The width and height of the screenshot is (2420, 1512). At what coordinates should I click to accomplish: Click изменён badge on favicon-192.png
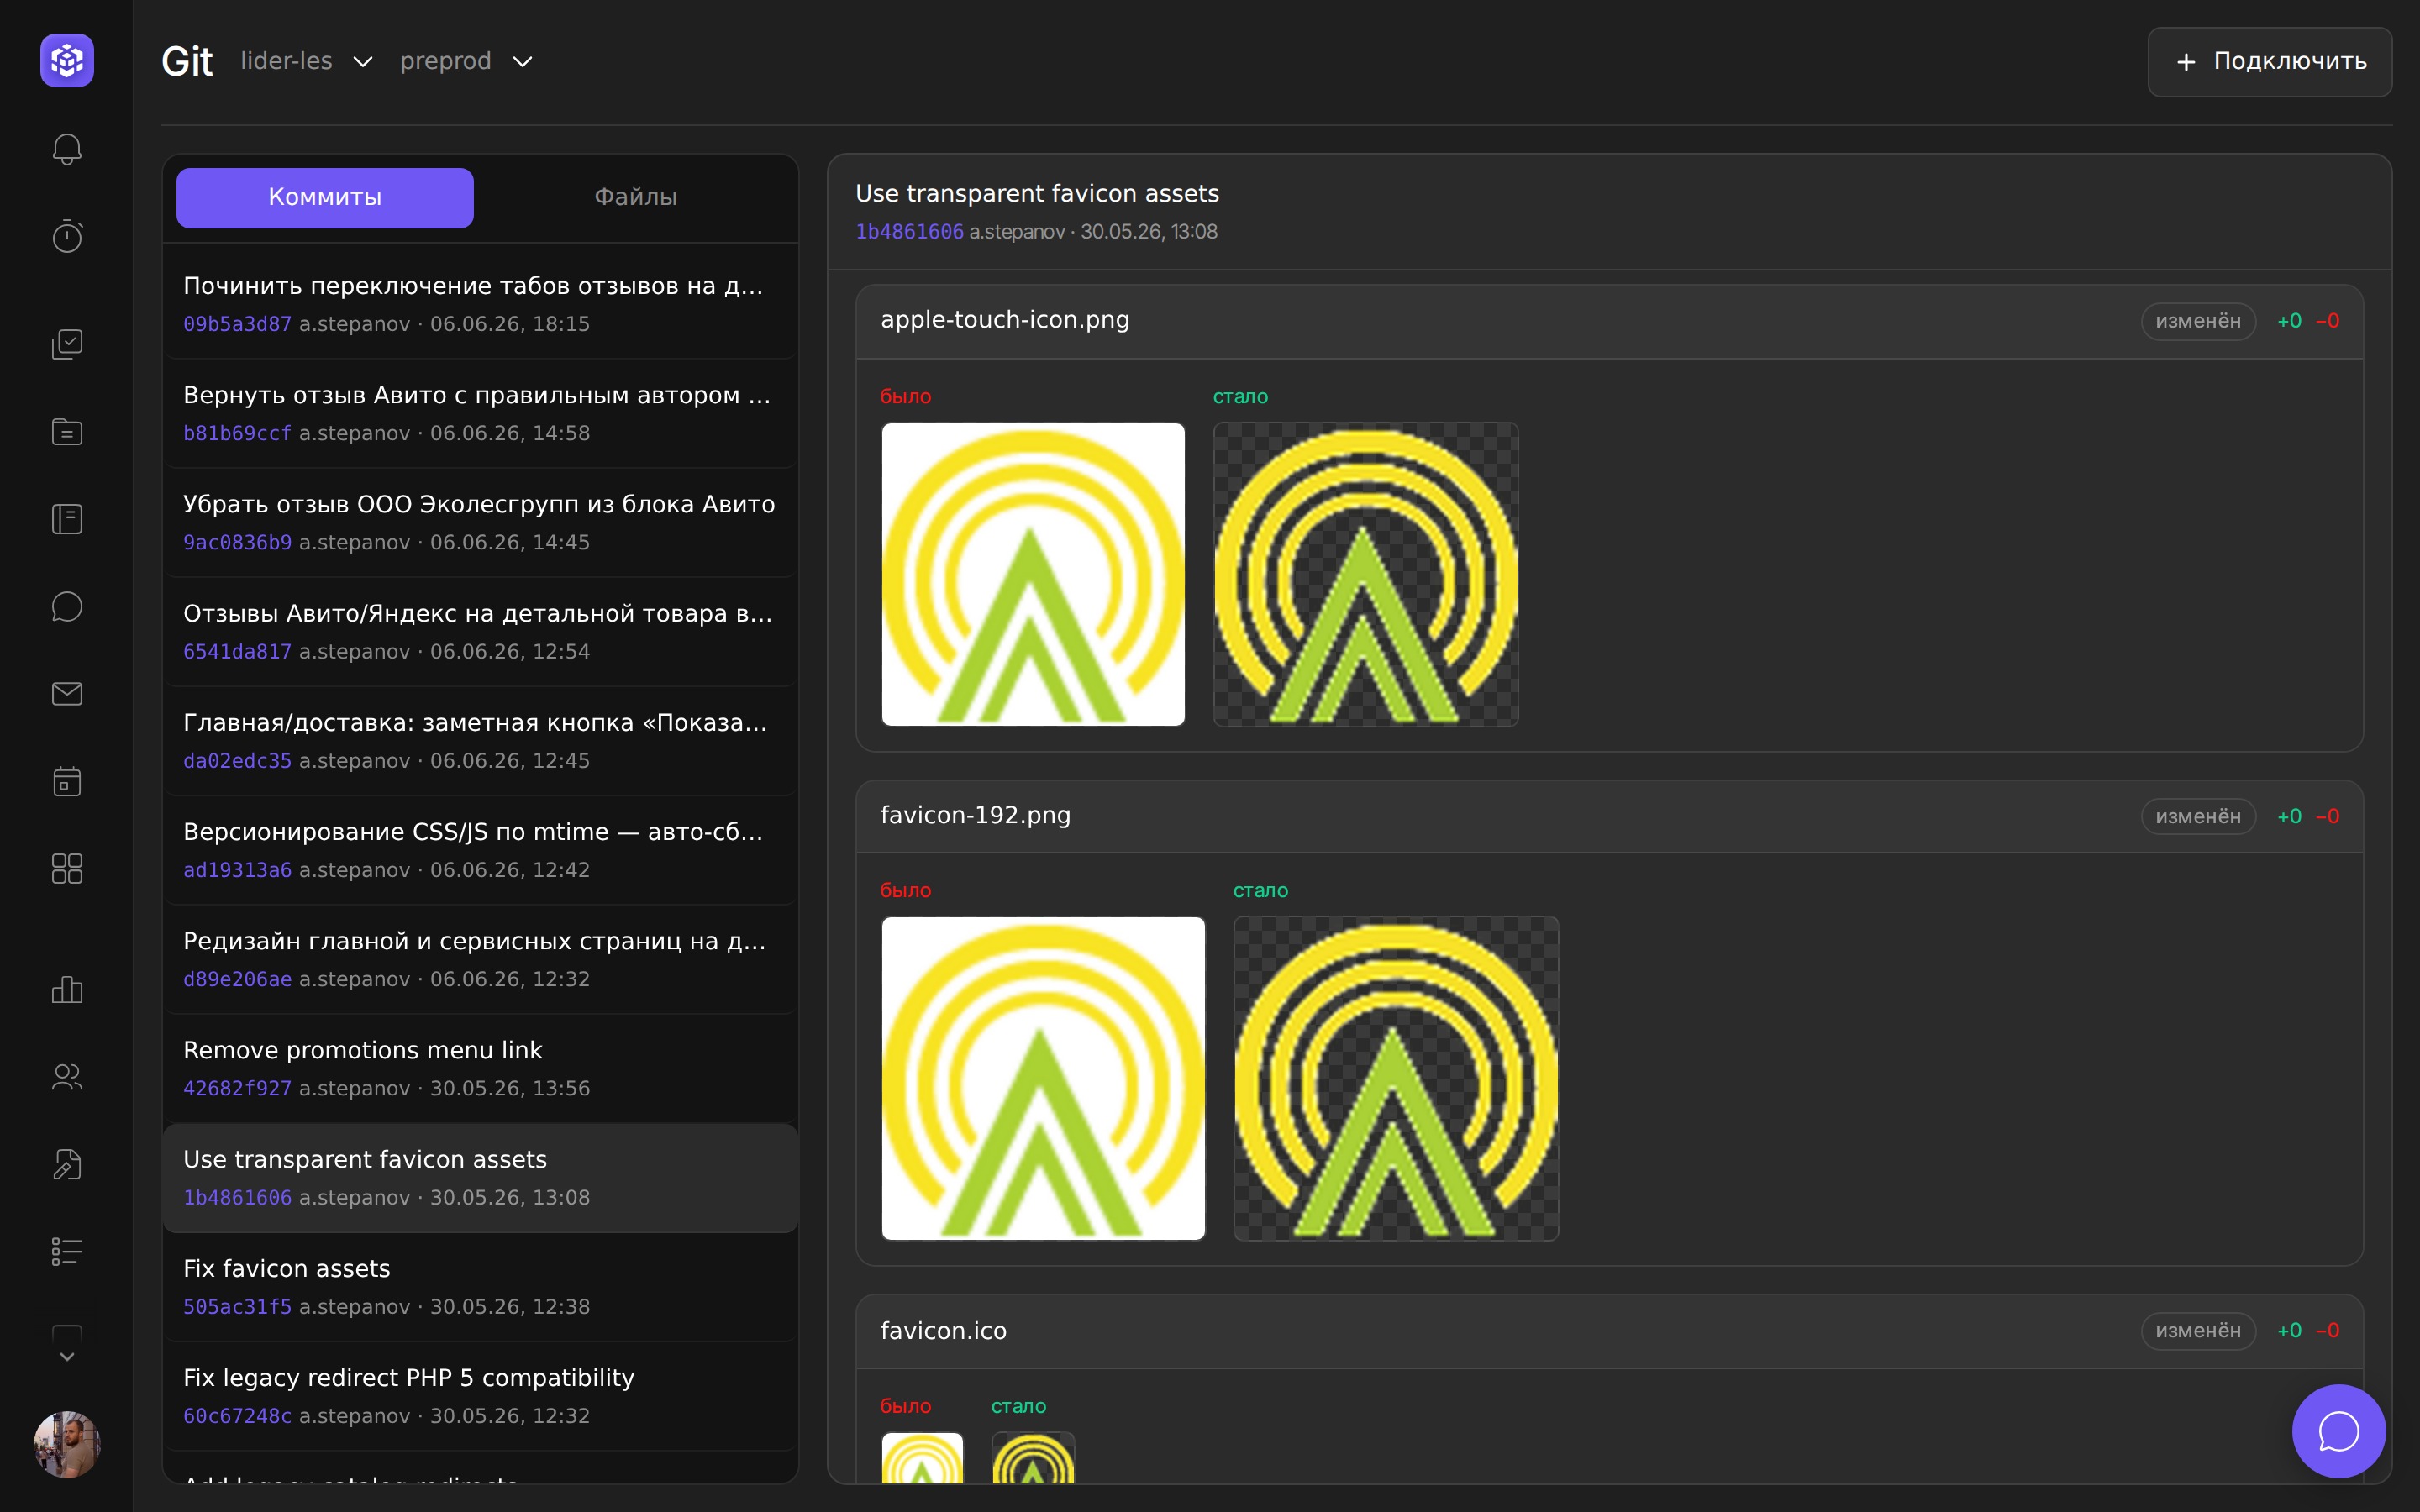pos(2197,816)
